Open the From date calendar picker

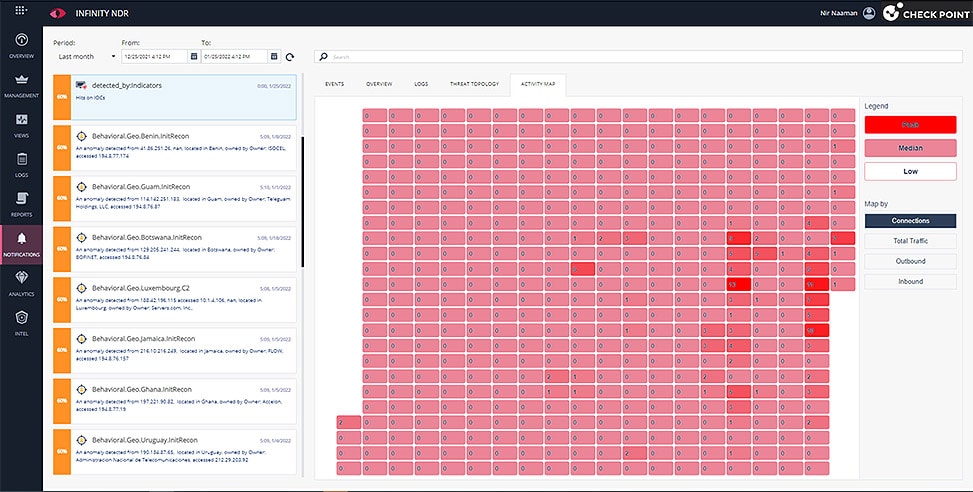pyautogui.click(x=194, y=56)
